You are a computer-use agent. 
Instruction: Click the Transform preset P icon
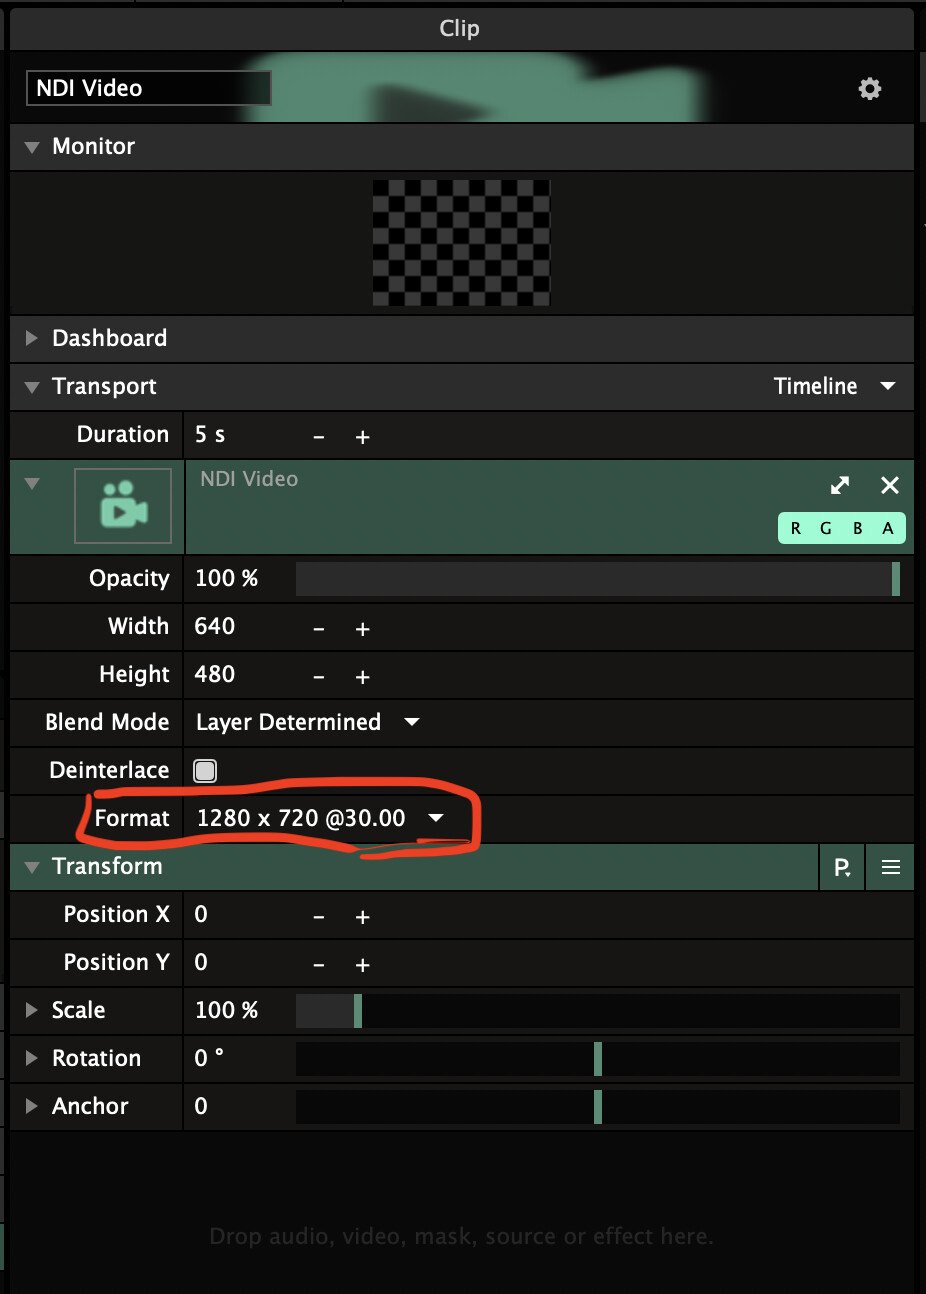pyautogui.click(x=843, y=867)
